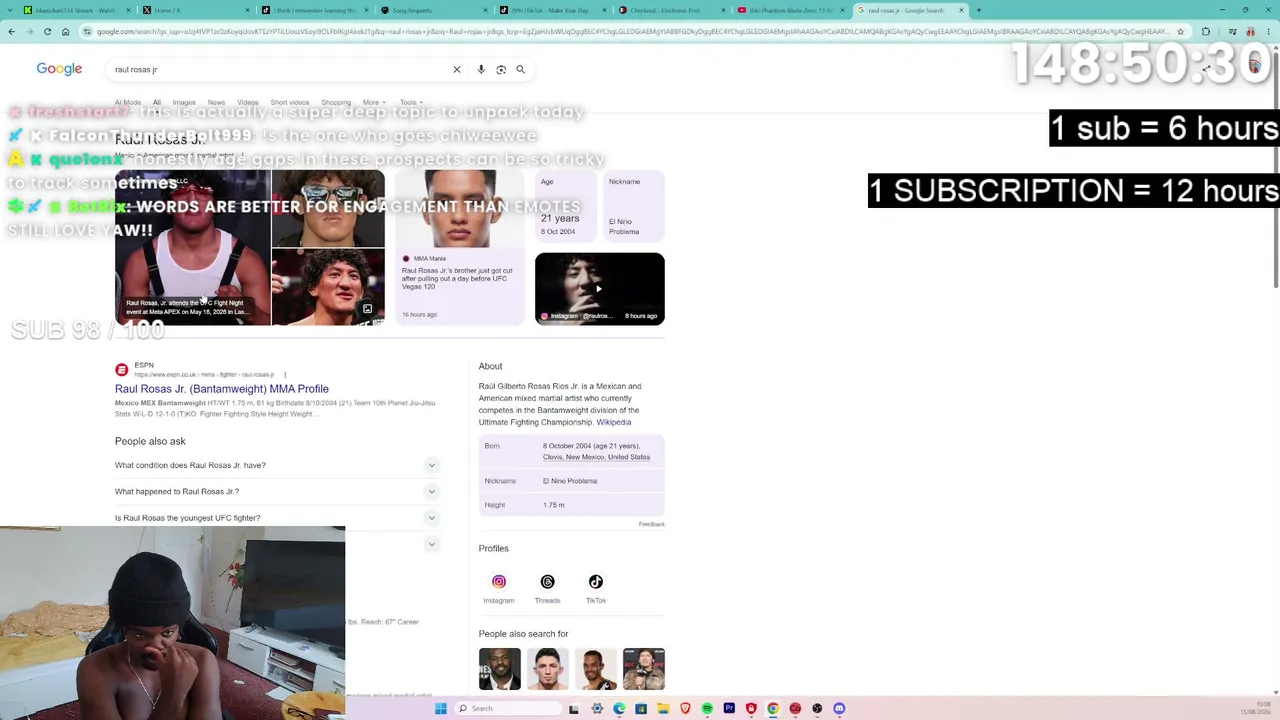Open Microsoft Store from the taskbar
Image resolution: width=1280 pixels, height=720 pixels.
(x=641, y=709)
